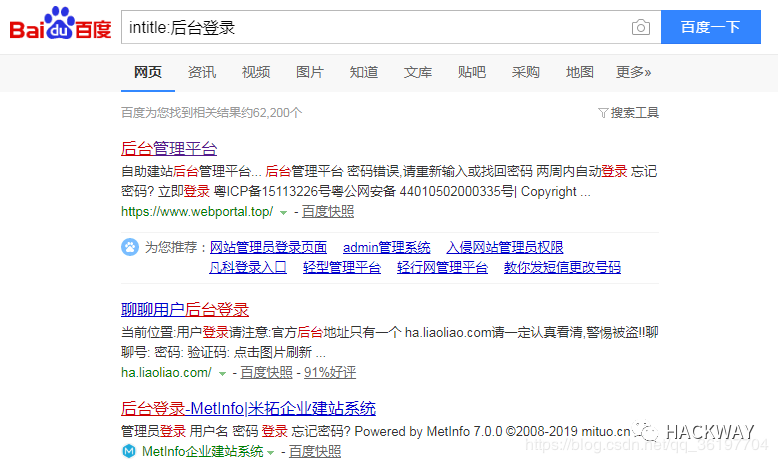Open recommended search admin管理系统

[387, 247]
